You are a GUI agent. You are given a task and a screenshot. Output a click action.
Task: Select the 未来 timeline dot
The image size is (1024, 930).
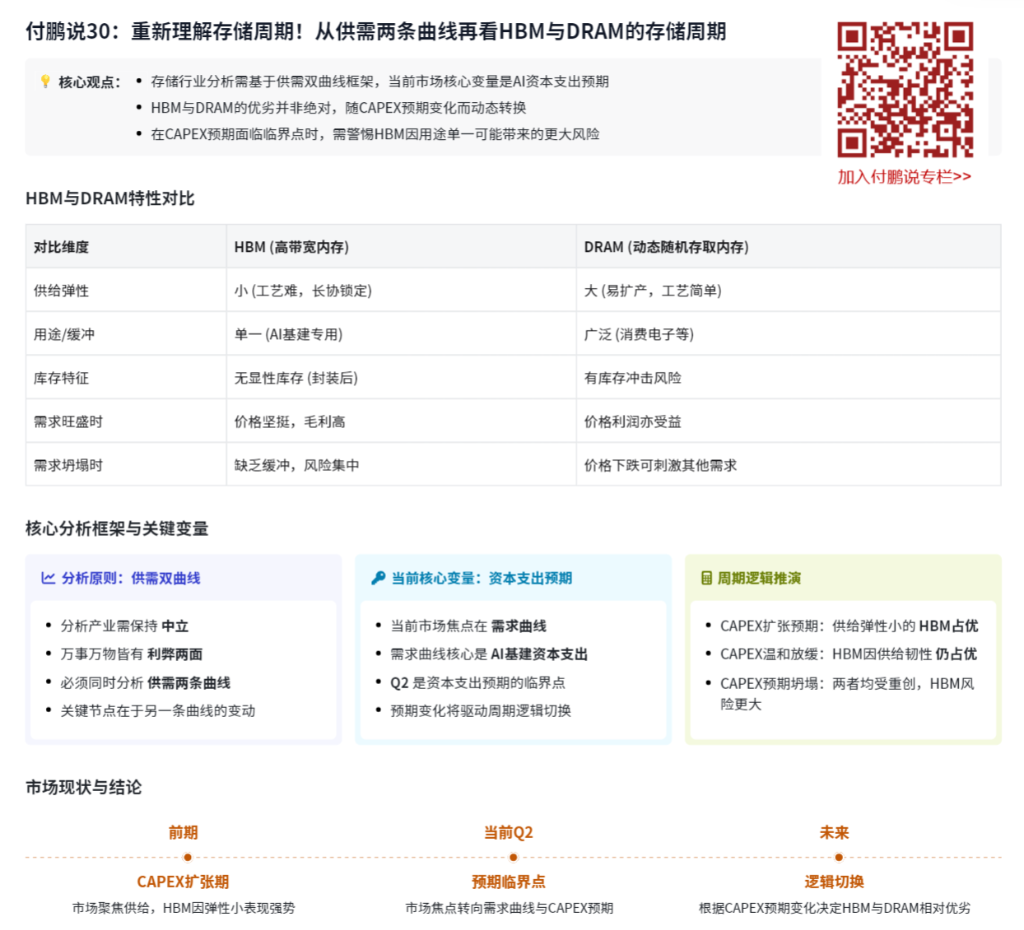pyautogui.click(x=839, y=858)
